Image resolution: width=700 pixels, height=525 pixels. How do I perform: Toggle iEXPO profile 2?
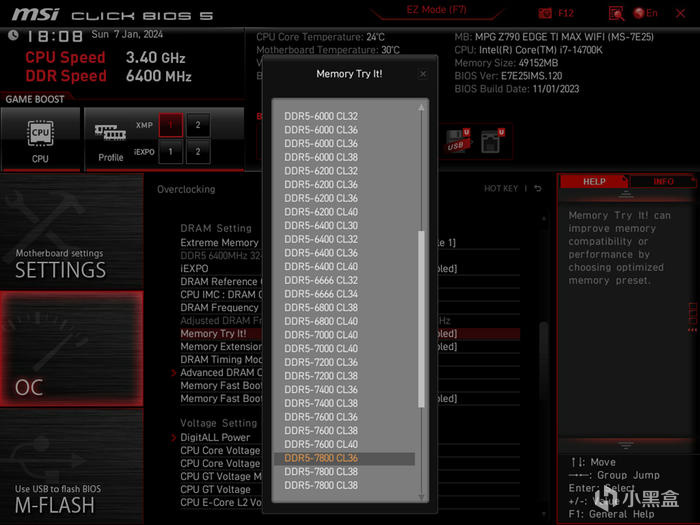coord(198,152)
